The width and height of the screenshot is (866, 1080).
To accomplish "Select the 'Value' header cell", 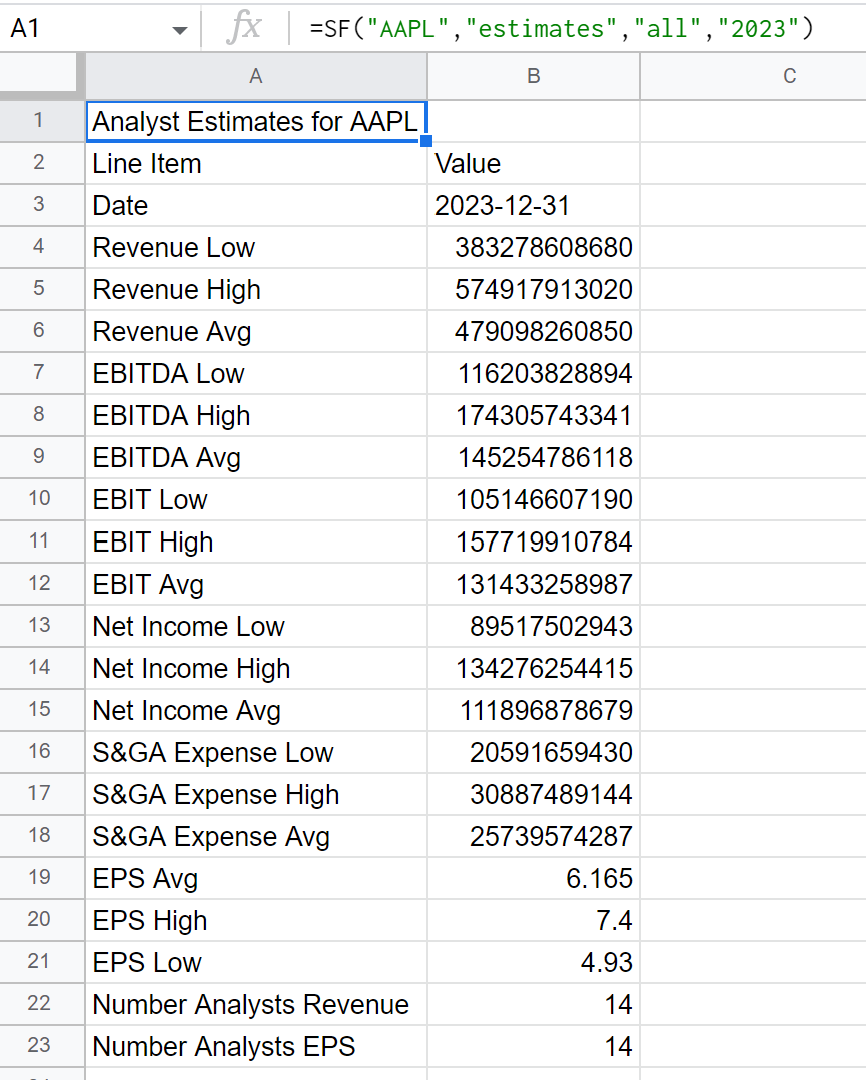I will pos(533,163).
